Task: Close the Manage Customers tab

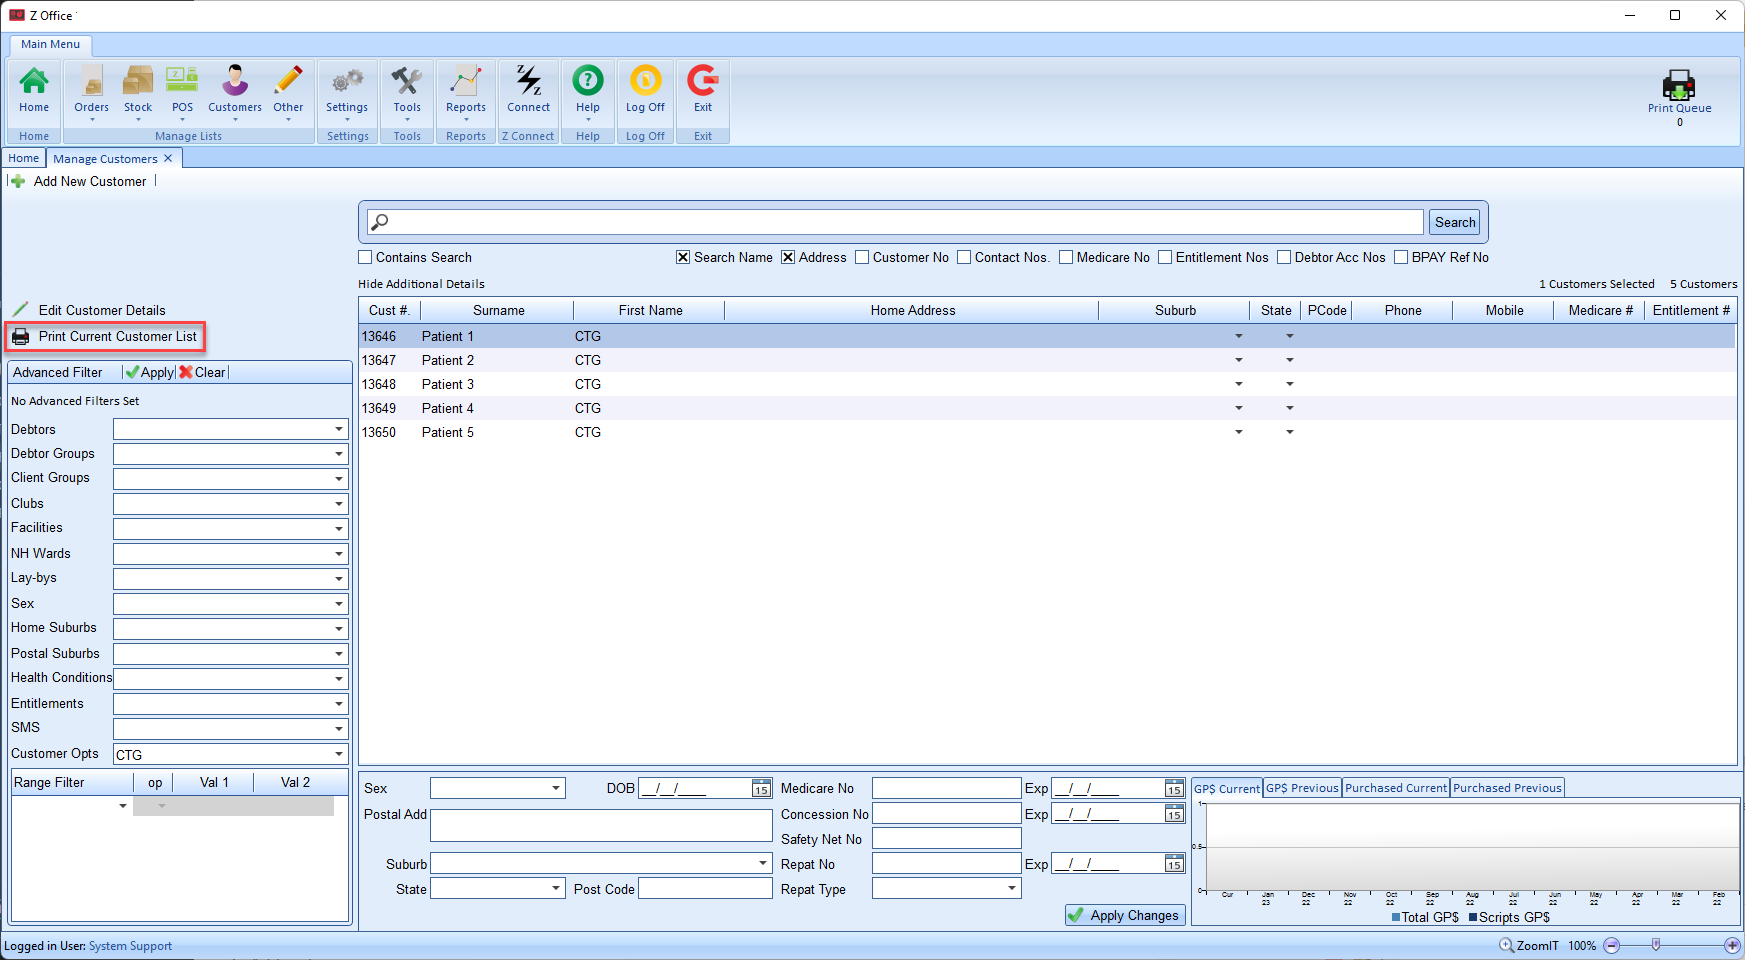Action: pos(168,158)
